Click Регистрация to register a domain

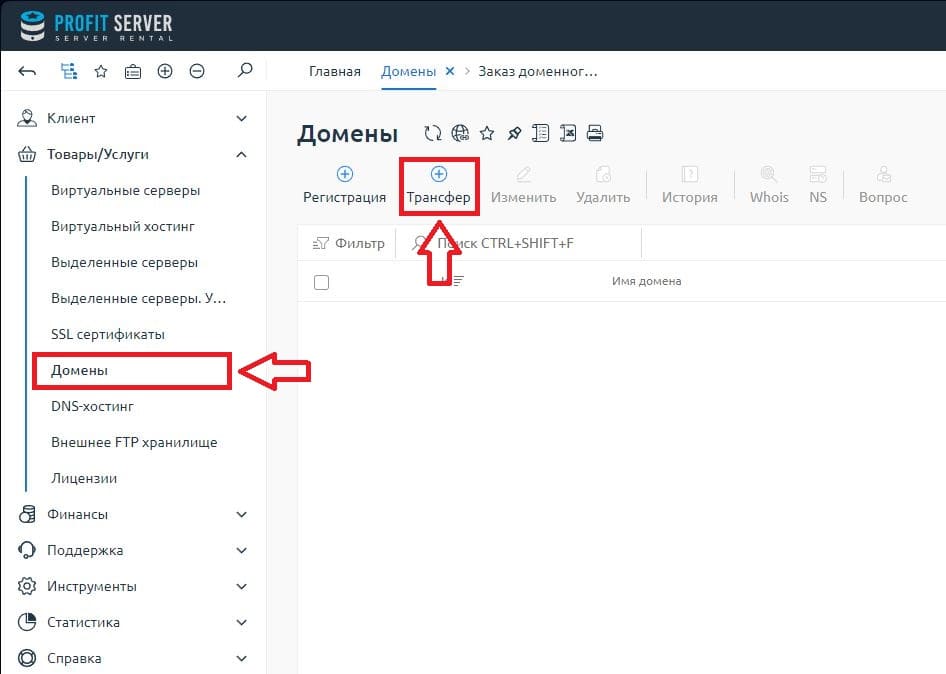coord(344,186)
